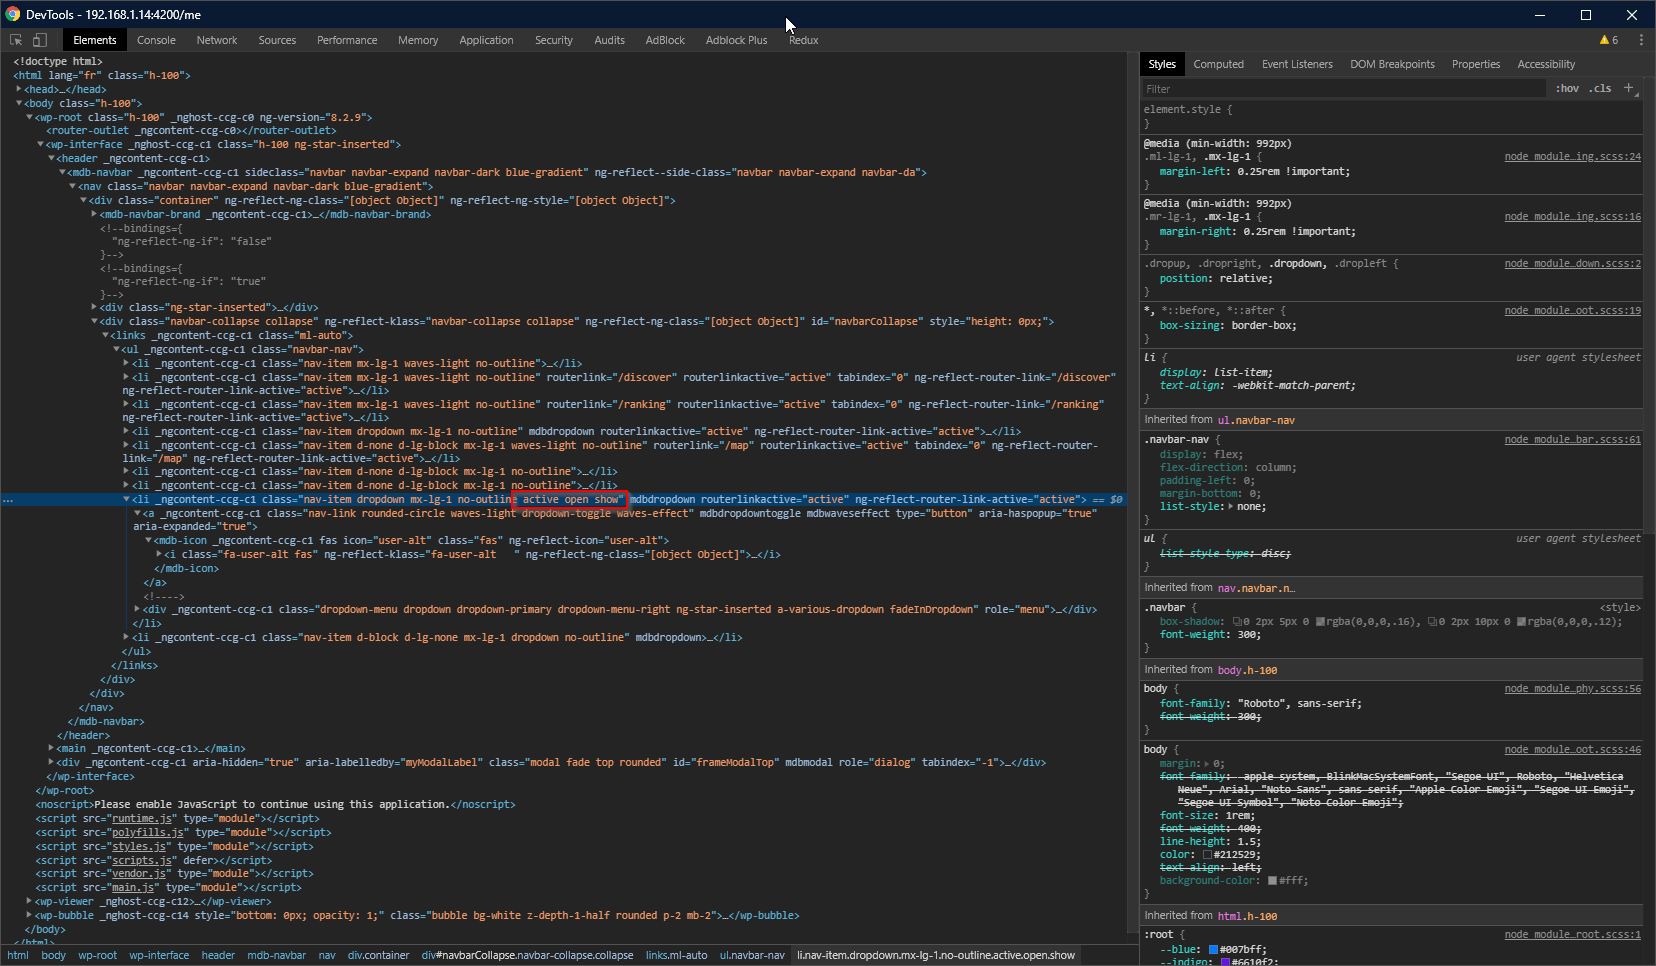Open the Performance tab
Screen dimensions: 1656x966
coord(347,40)
